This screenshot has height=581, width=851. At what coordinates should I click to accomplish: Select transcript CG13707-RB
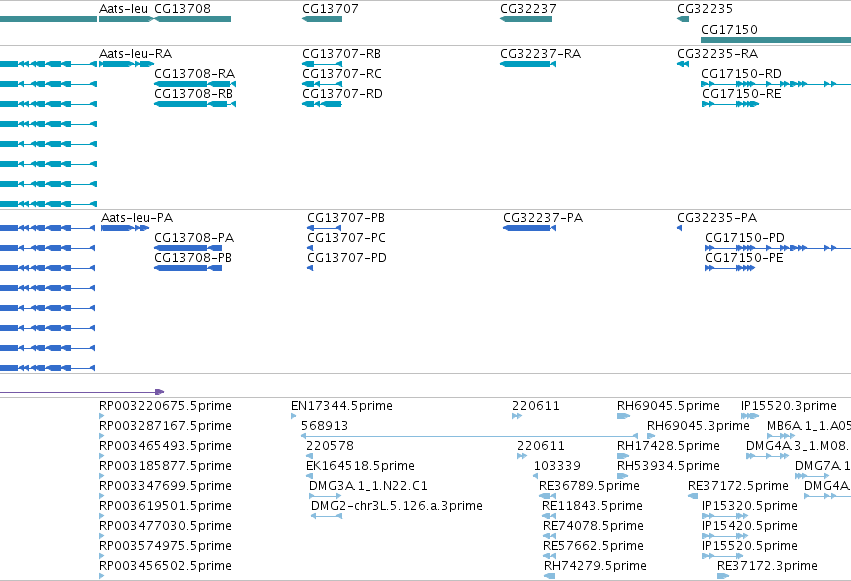click(x=341, y=54)
